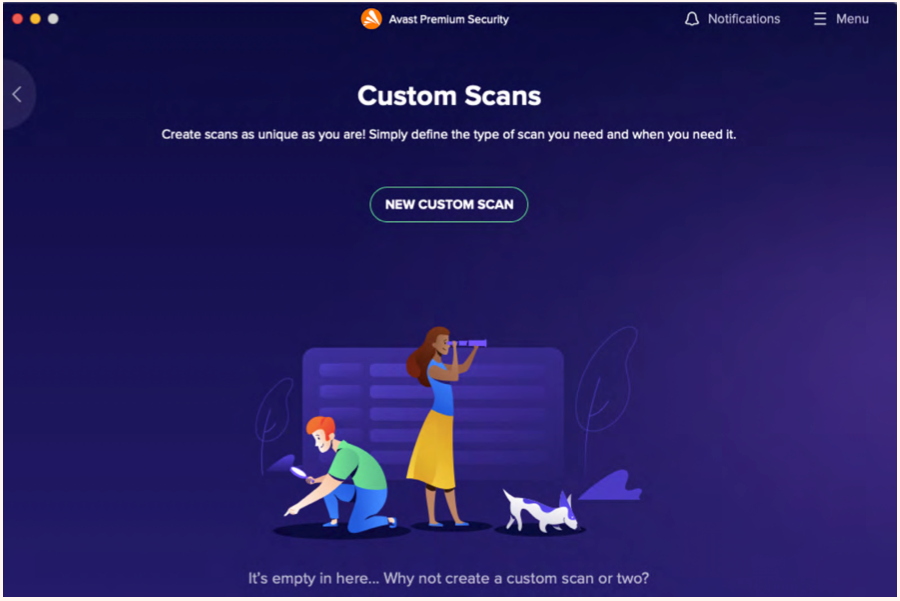The width and height of the screenshot is (900, 601).
Task: Open the Notifications label in header
Action: (743, 19)
